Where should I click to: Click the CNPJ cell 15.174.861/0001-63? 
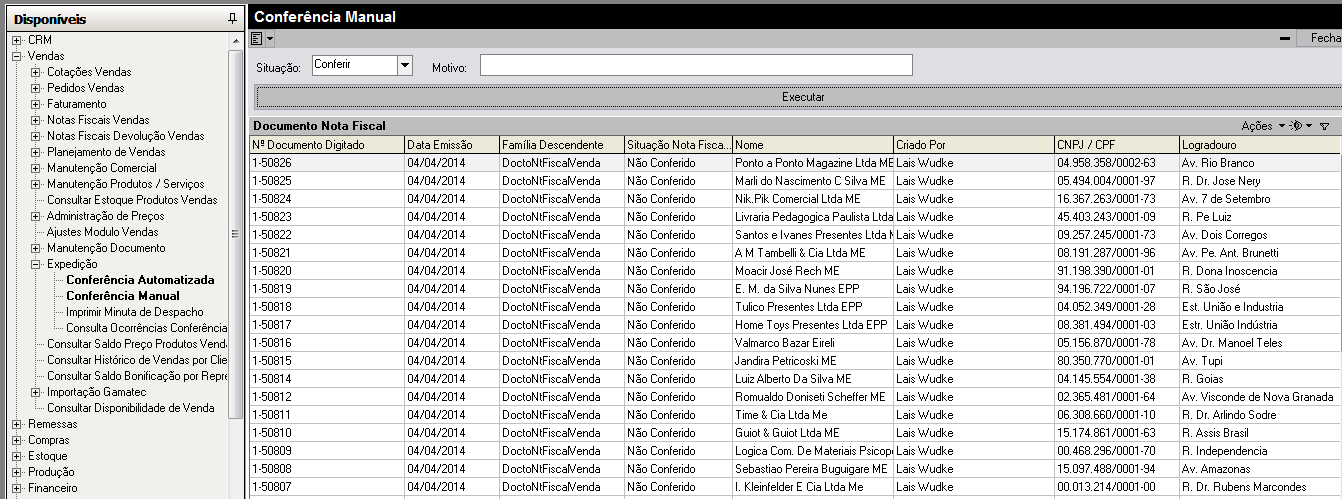pos(1116,432)
